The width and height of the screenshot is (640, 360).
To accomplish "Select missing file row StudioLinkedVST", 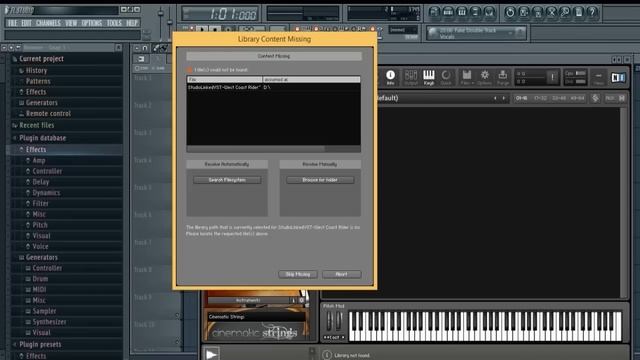I will tap(273, 87).
